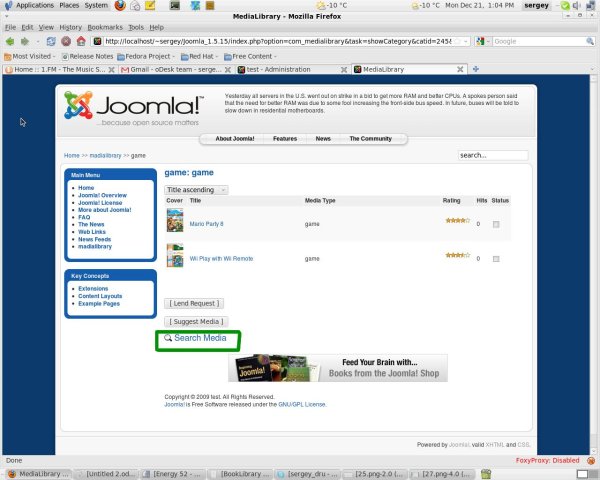Click the Joomla! Shop books banner
Screen dimensions: 600x480
(338, 368)
